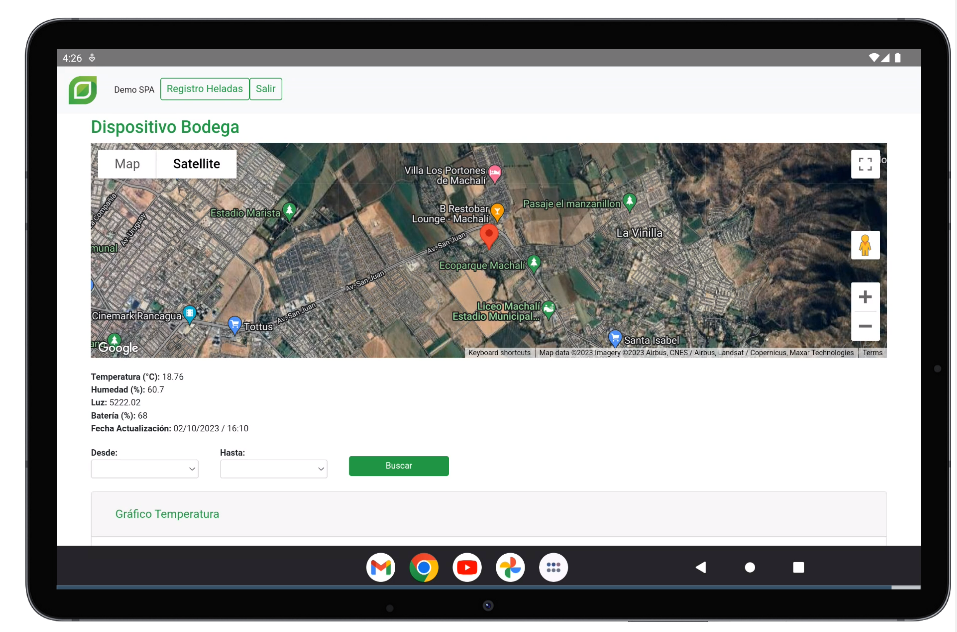957x632 pixels.
Task: Click Pasaje el manzanillon park marker
Action: pos(629,201)
